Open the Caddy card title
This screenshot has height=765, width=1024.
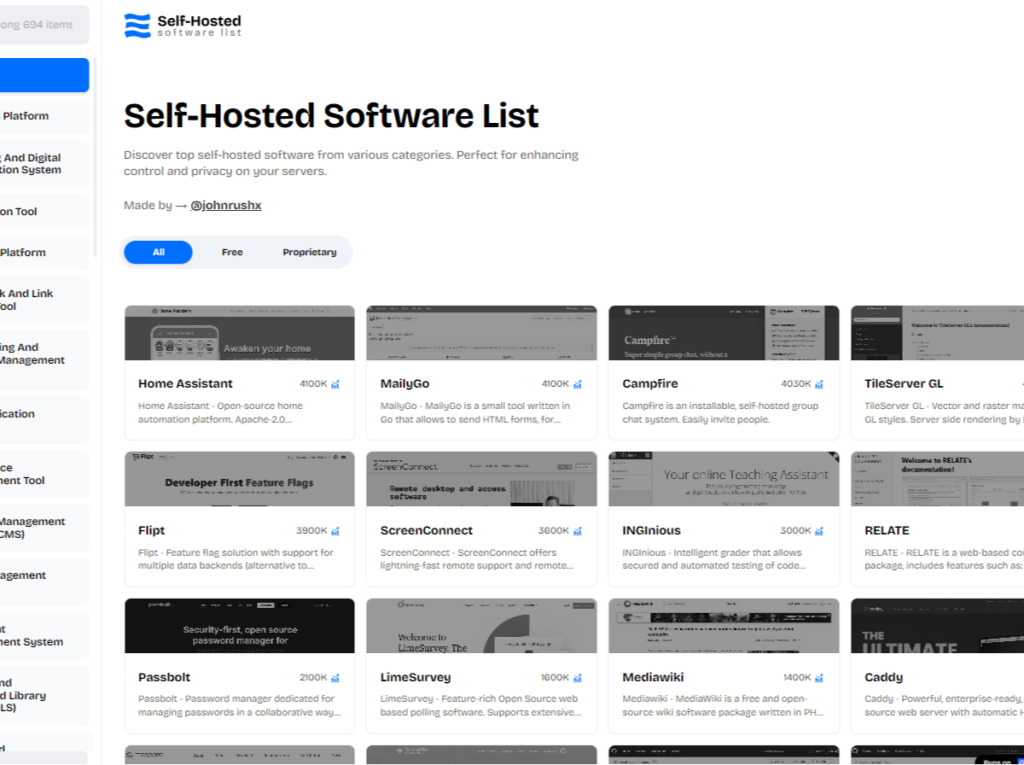click(884, 677)
